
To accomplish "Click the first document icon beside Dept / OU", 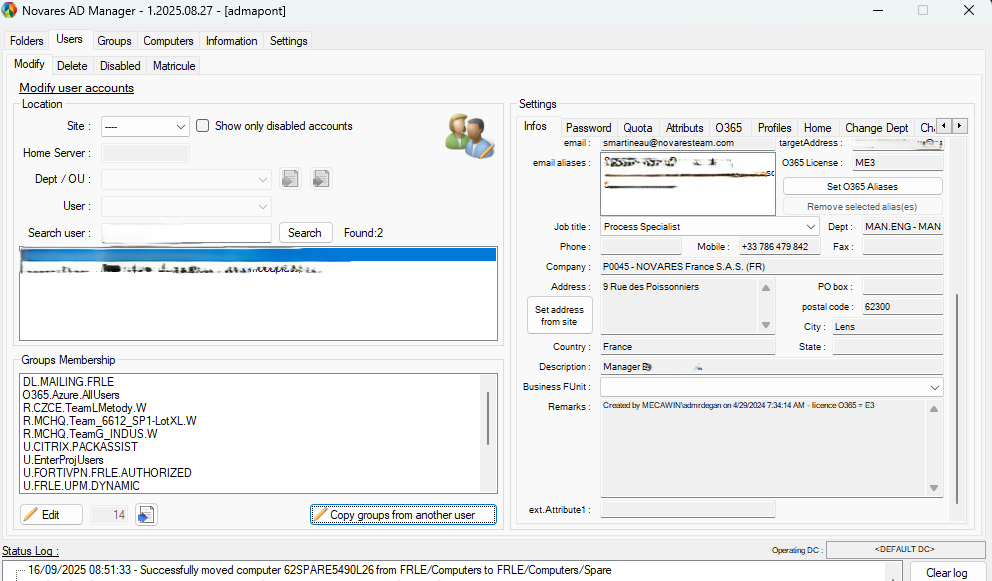I will 290,179.
